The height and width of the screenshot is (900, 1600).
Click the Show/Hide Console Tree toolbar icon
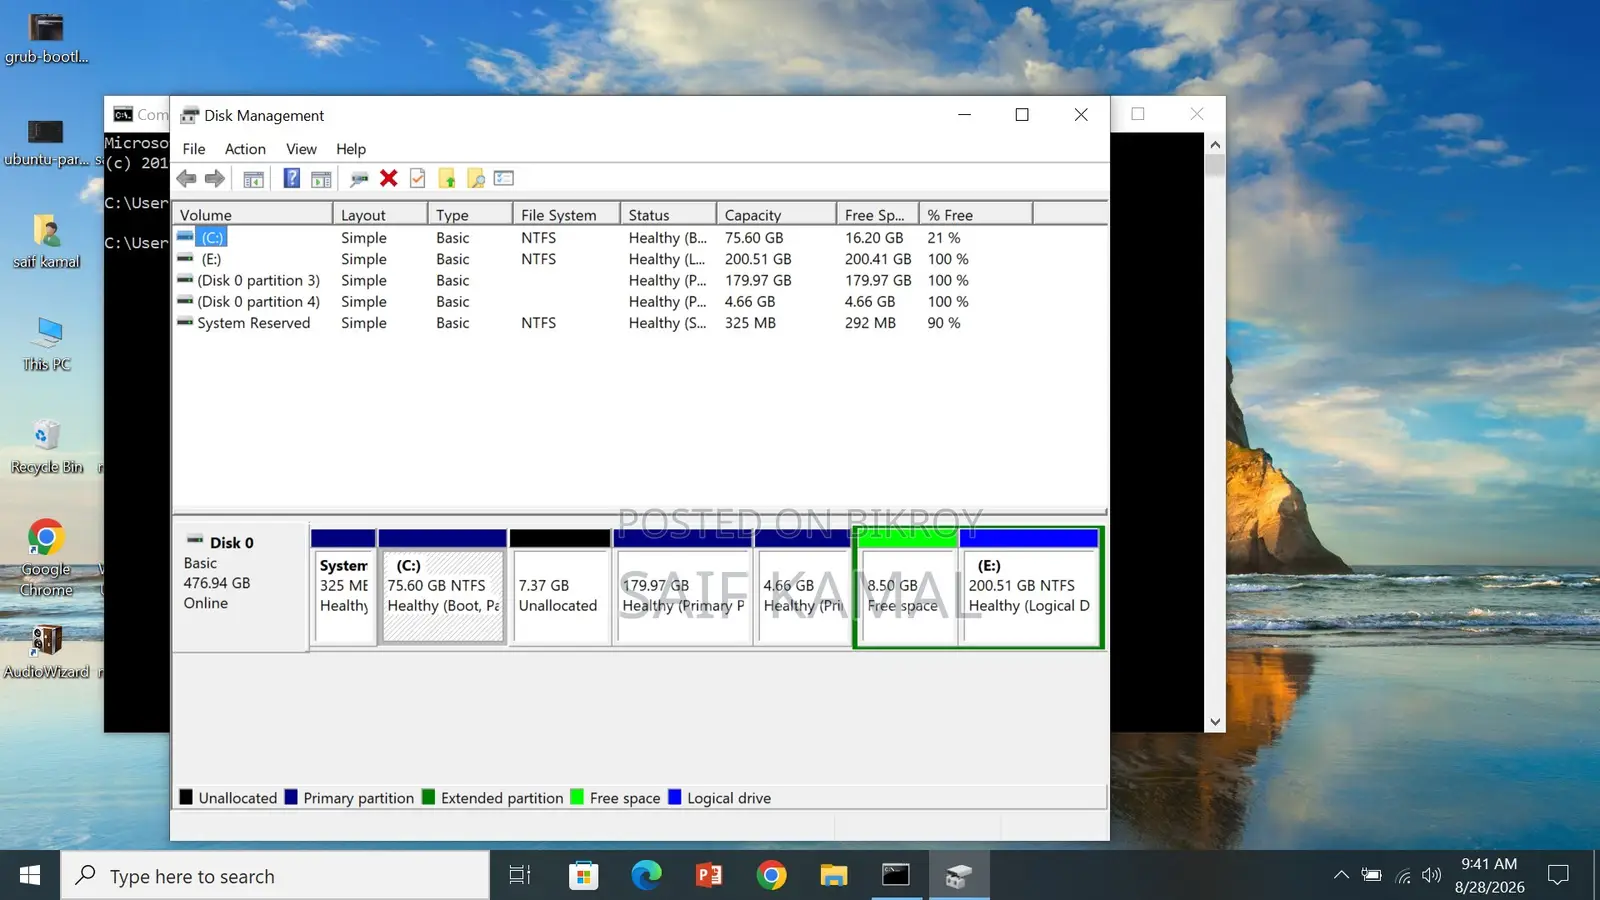(254, 179)
